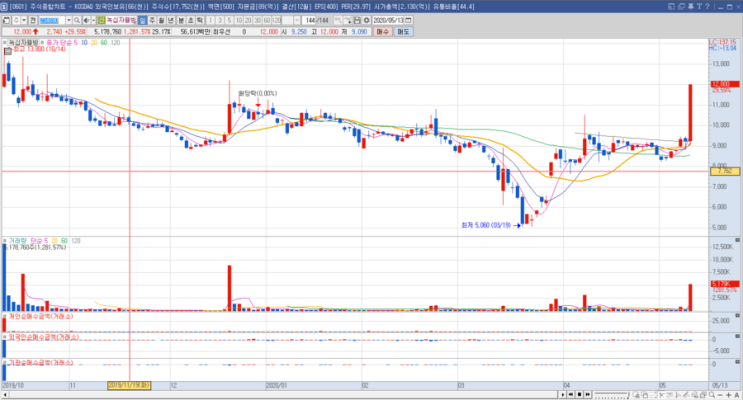Select the minute (분) period button

coord(181,20)
